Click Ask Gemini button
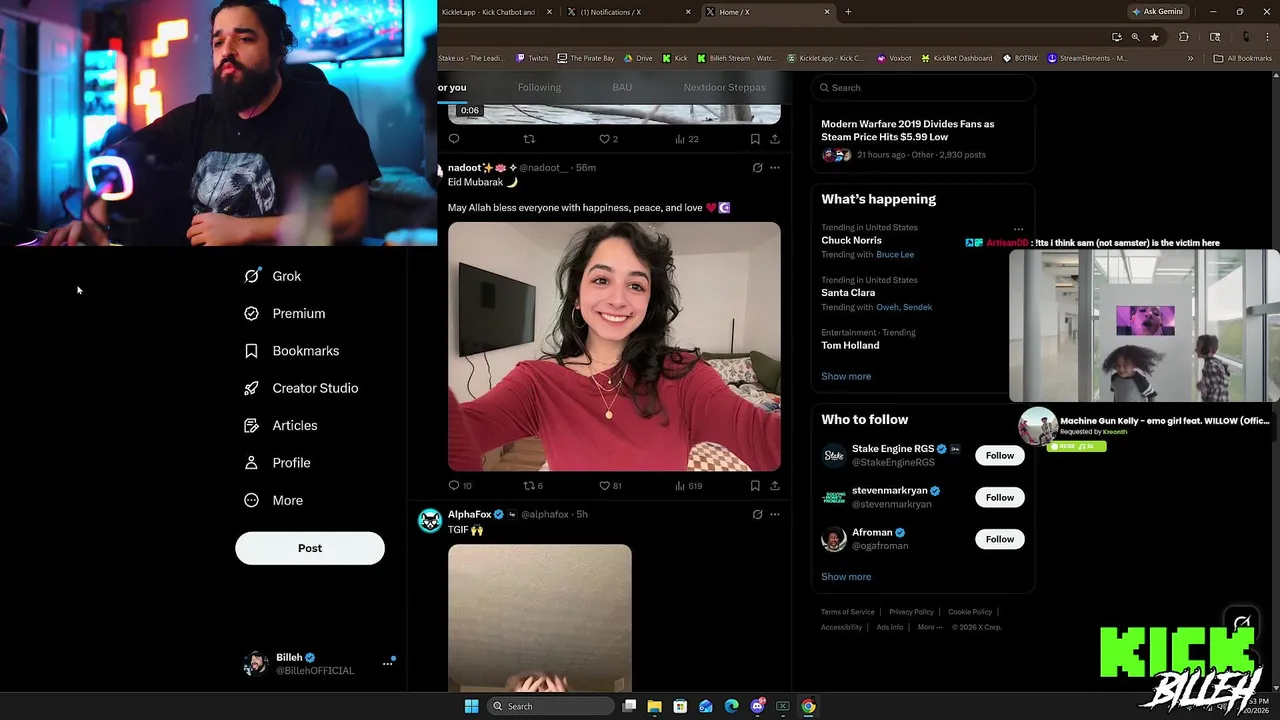1280x720 pixels. pyautogui.click(x=1157, y=12)
